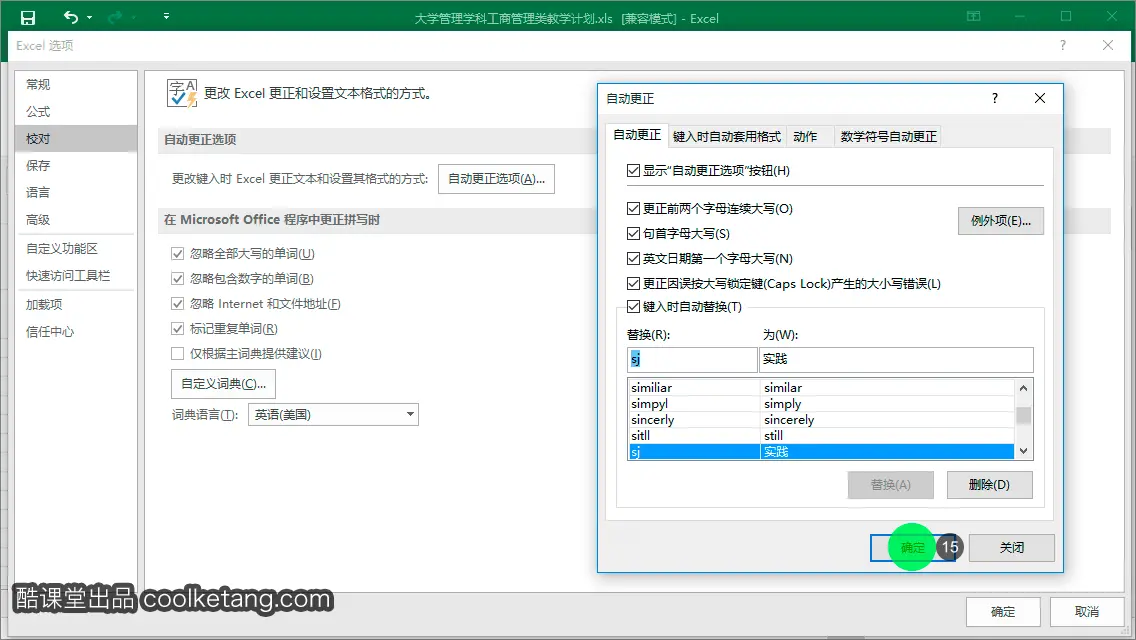1136x640 pixels.
Task: Click the Save icon in Excel title bar
Action: pyautogui.click(x=28, y=17)
